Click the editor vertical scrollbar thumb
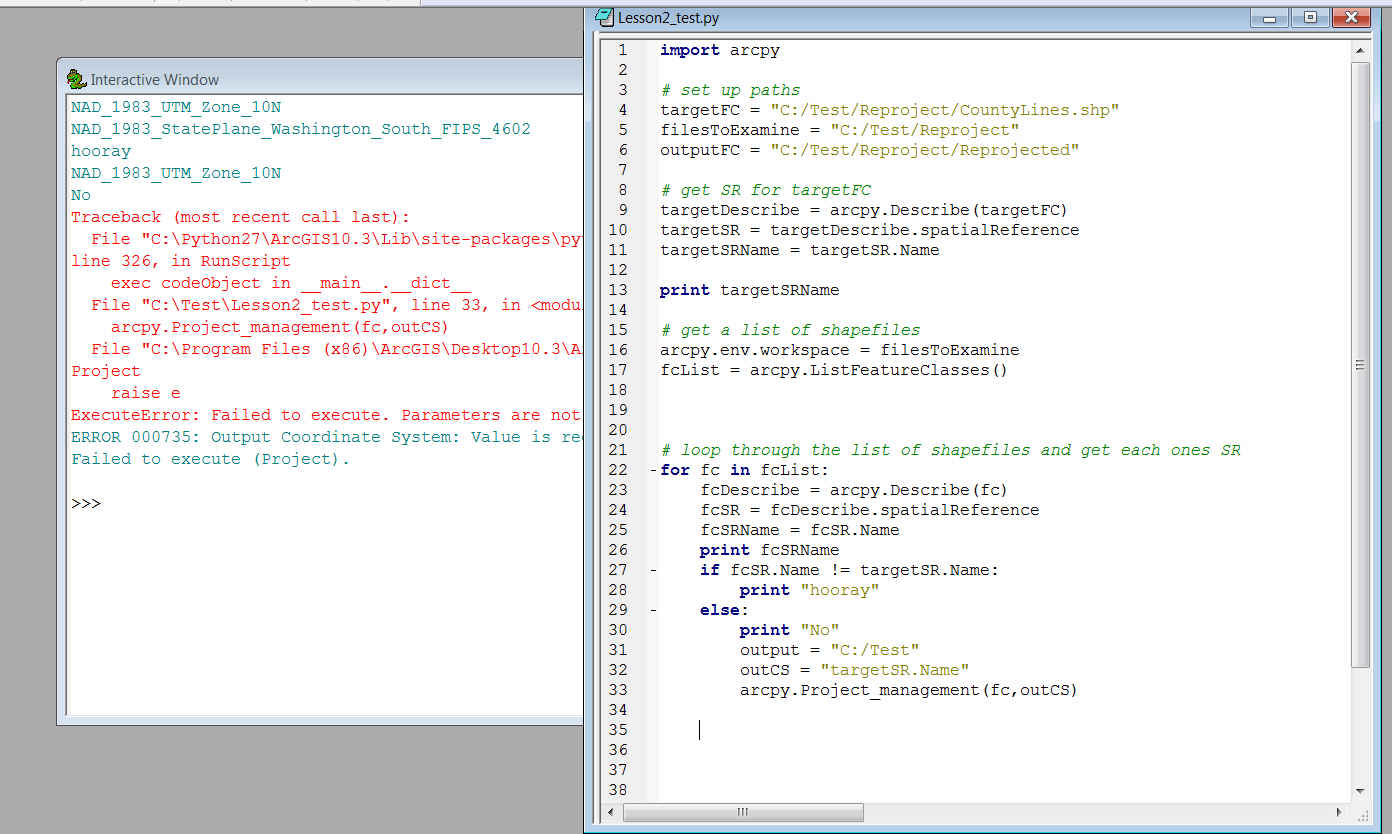Image resolution: width=1392 pixels, height=834 pixels. [x=1360, y=365]
